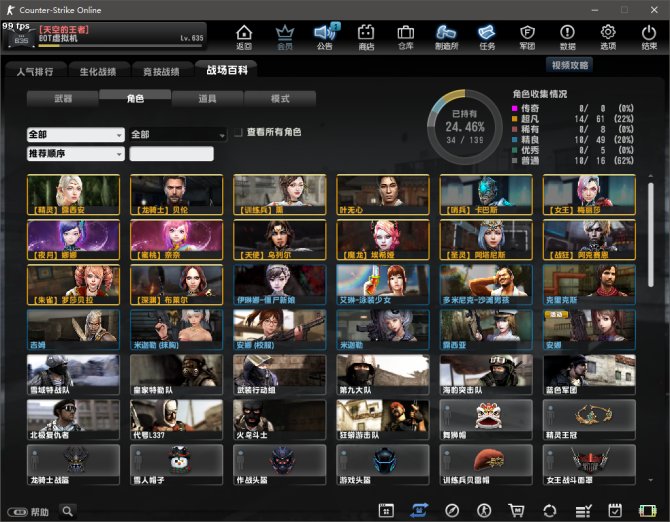Click the shopping cart icon in bottom toolbar
The height and width of the screenshot is (522, 670).
click(x=517, y=510)
